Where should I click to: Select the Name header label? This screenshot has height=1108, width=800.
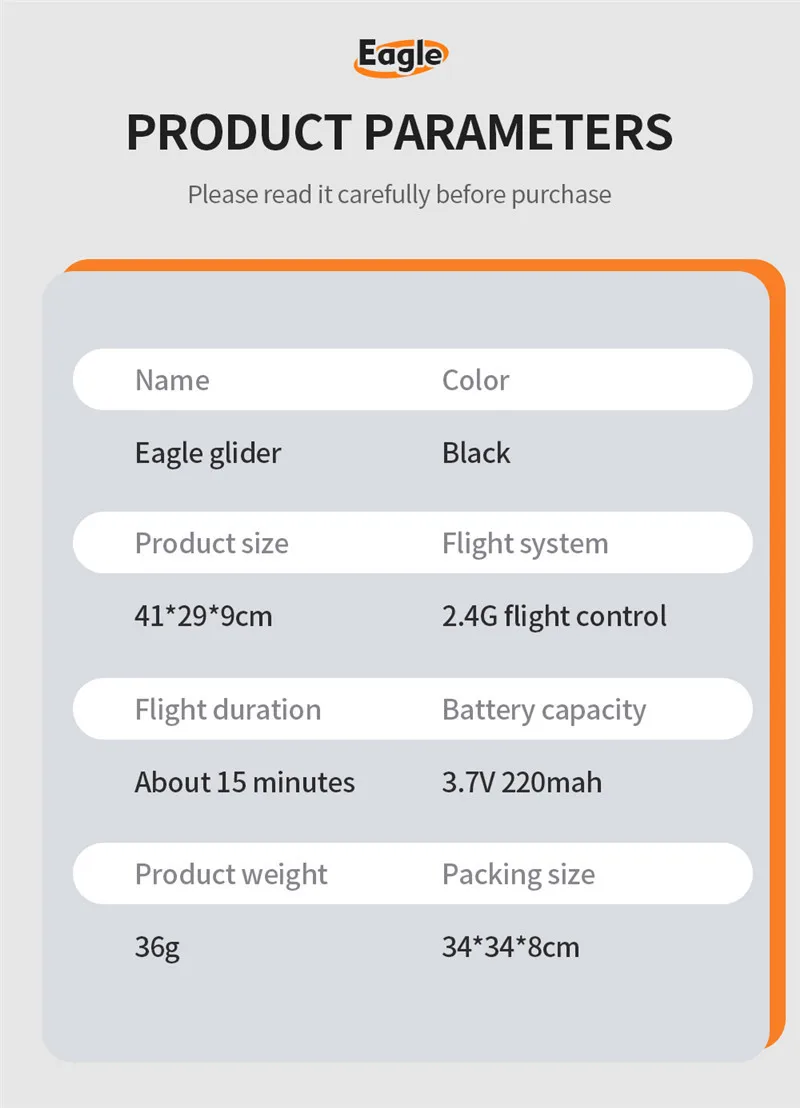point(172,380)
